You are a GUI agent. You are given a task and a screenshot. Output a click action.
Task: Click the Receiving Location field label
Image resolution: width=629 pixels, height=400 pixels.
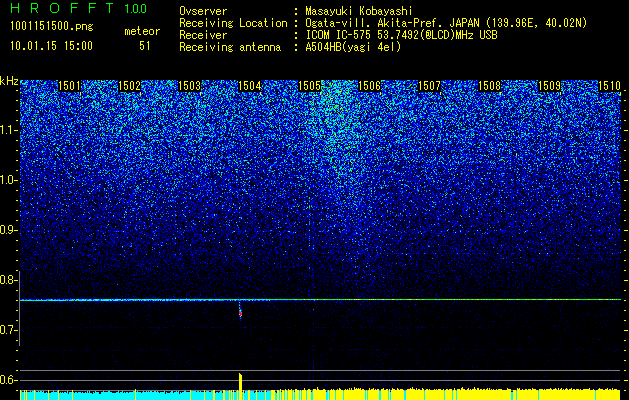point(233,23)
